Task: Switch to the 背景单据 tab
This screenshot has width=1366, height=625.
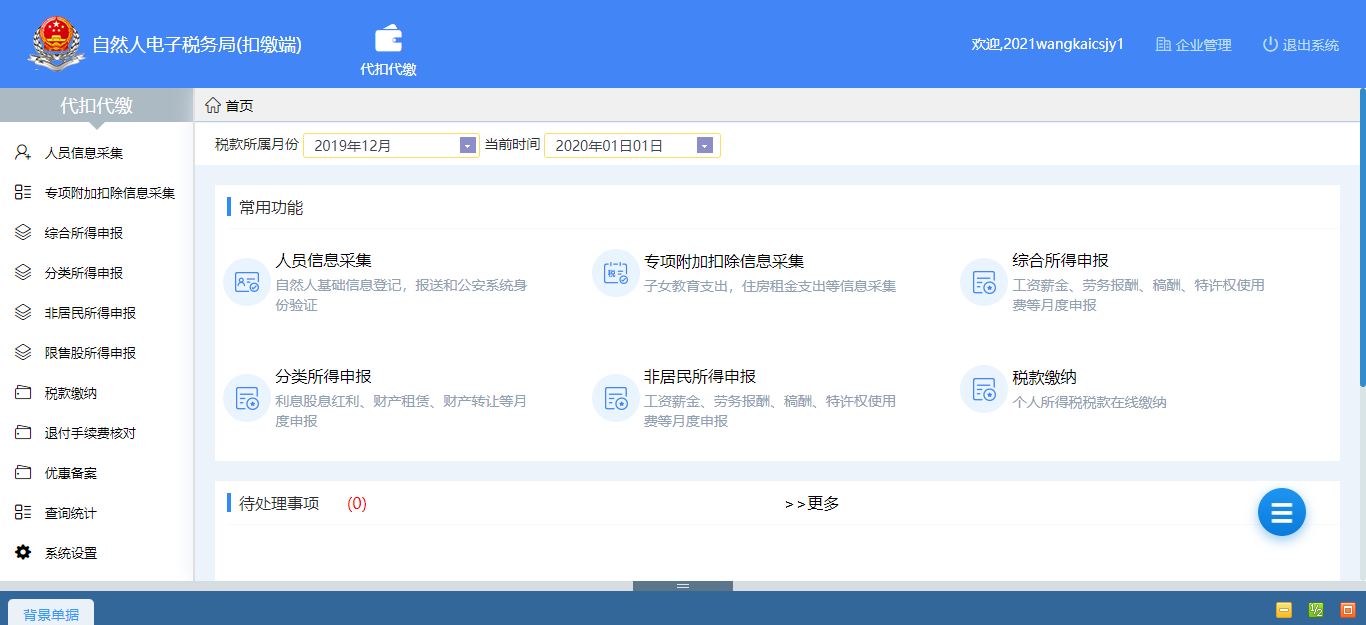Action: click(51, 614)
